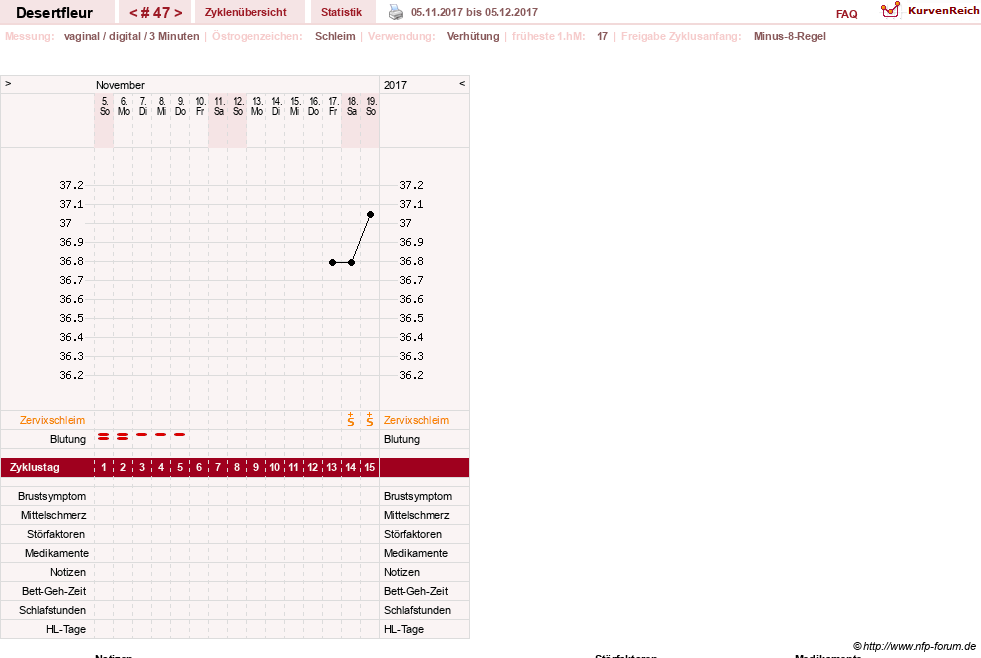Click the Verhütung usage value
Screen dimensions: 981x658
coord(473,36)
